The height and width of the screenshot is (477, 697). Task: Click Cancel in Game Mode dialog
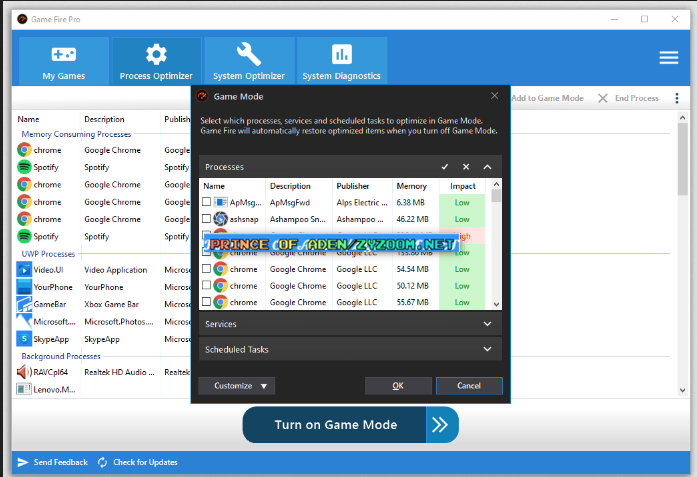pos(469,386)
